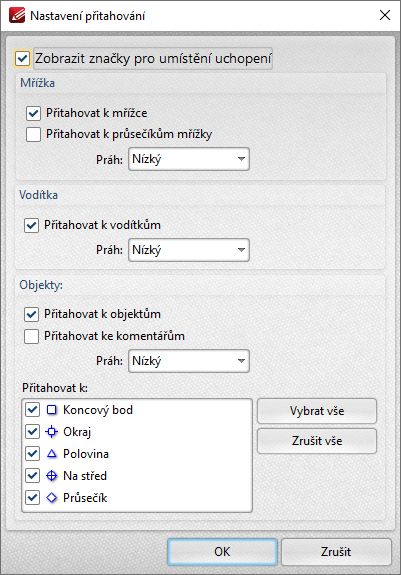Enable Přitahovat k průsečíkům mřížky
Image resolution: width=401 pixels, height=575 pixels.
33,134
